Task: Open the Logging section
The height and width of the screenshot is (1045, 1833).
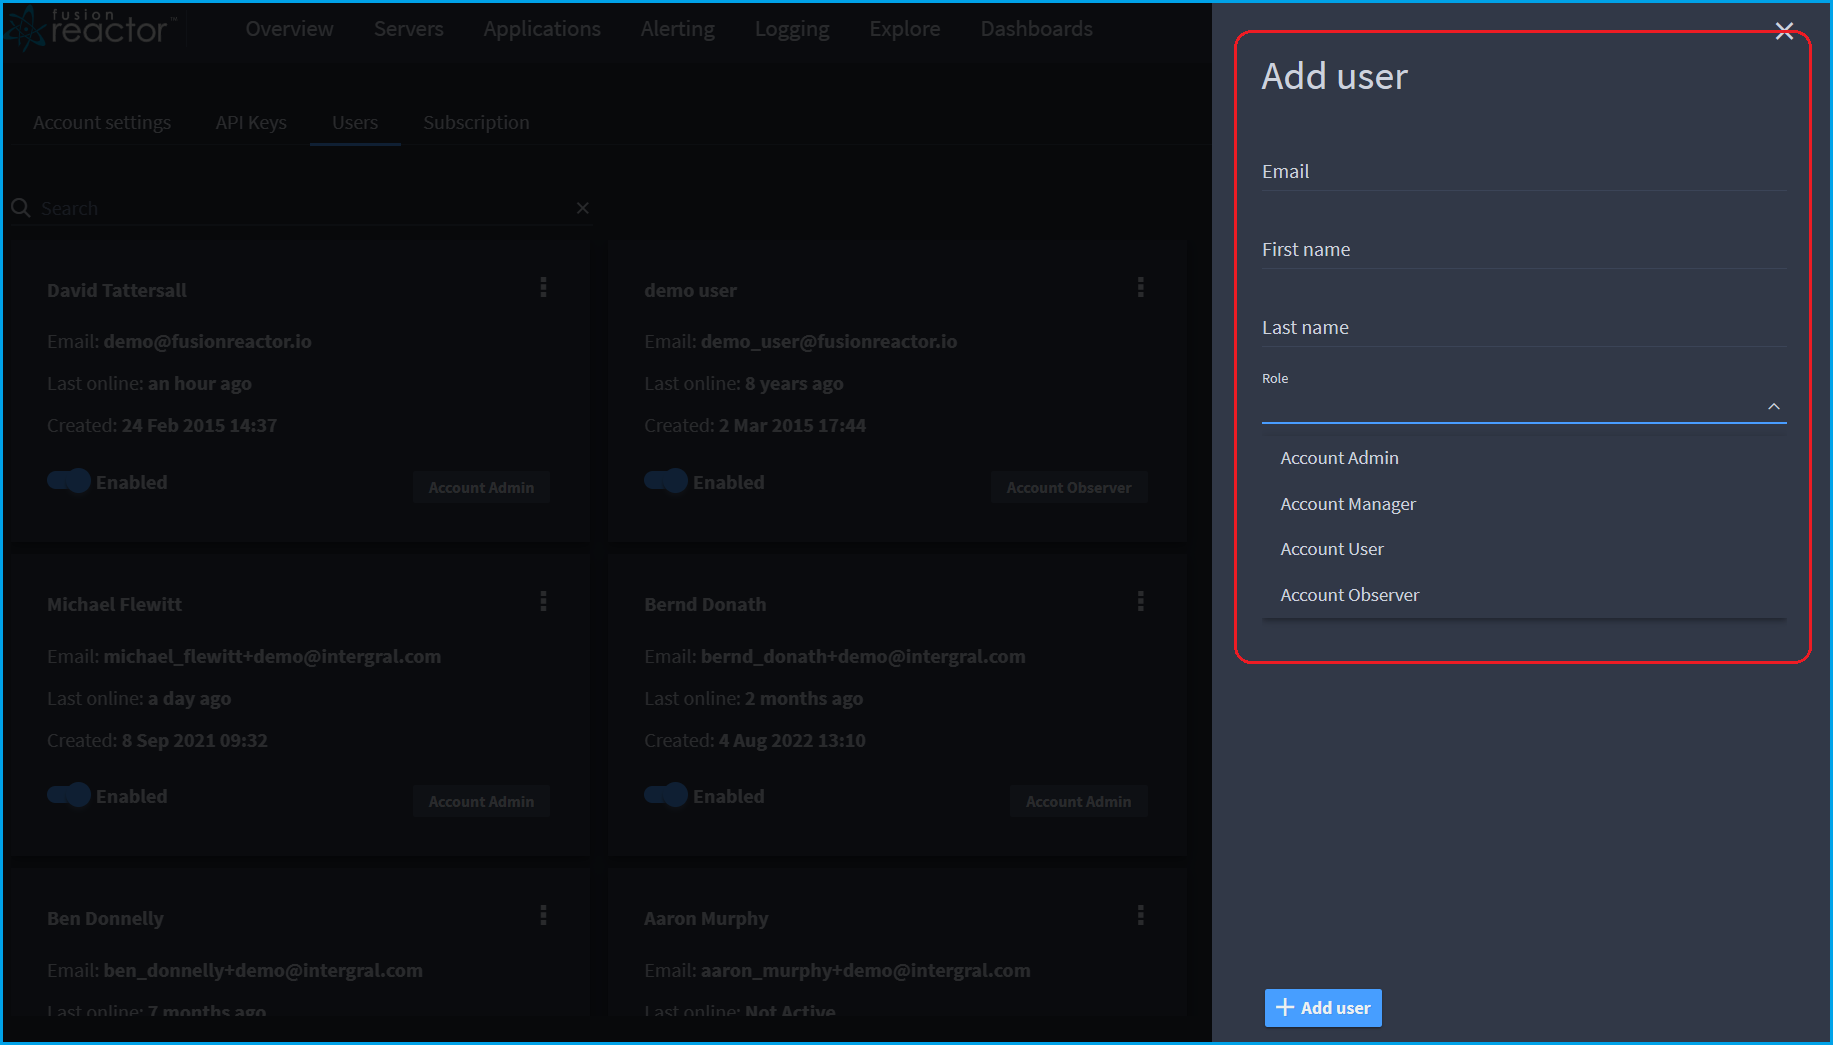Action: click(792, 29)
